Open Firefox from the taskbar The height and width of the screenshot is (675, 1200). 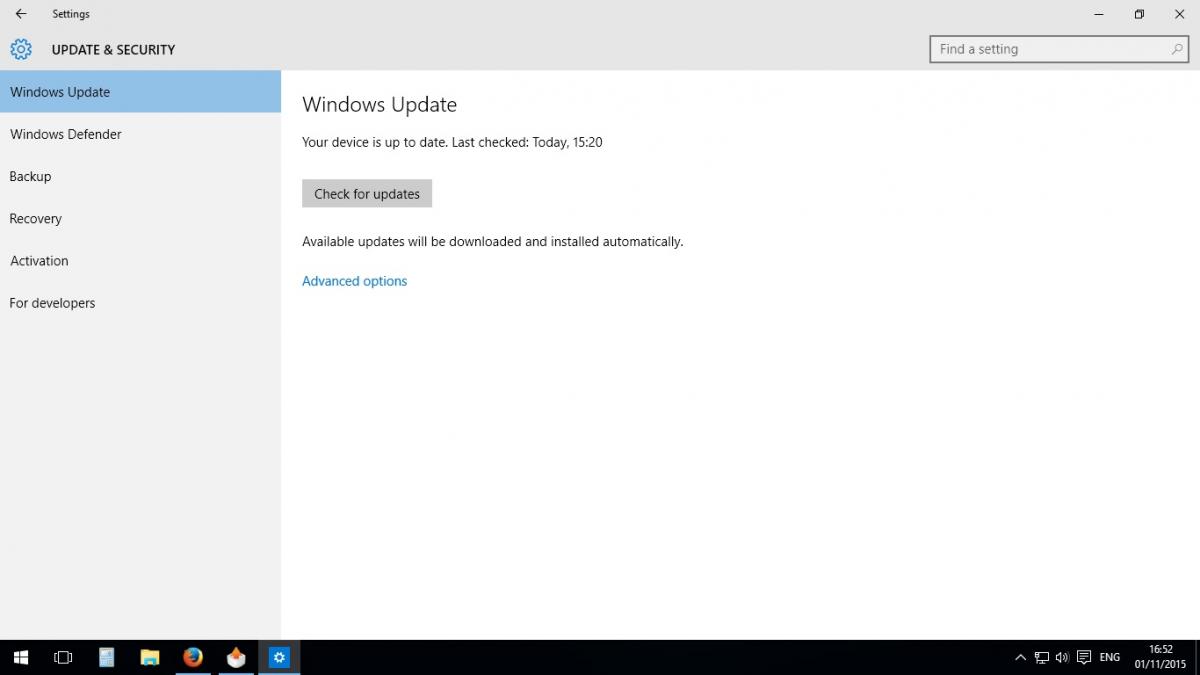[193, 657]
